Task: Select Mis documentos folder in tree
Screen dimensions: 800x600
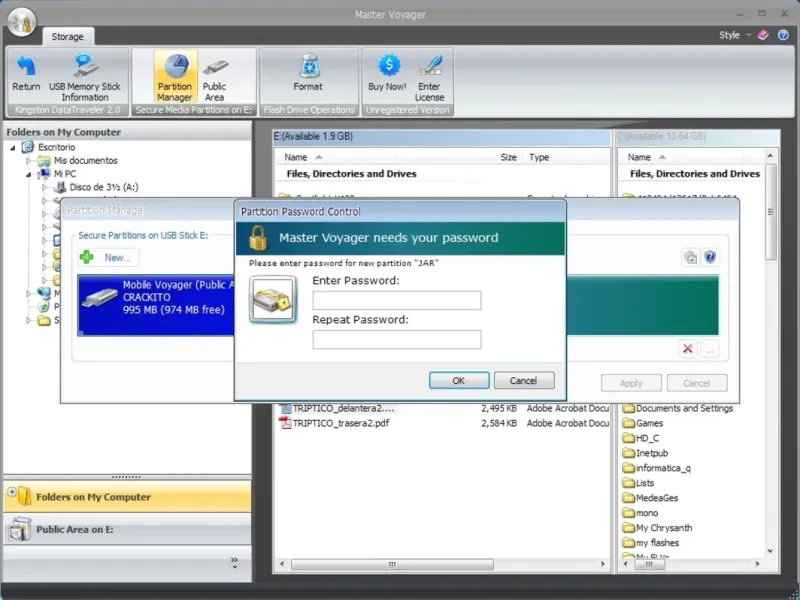Action: pyautogui.click(x=86, y=161)
